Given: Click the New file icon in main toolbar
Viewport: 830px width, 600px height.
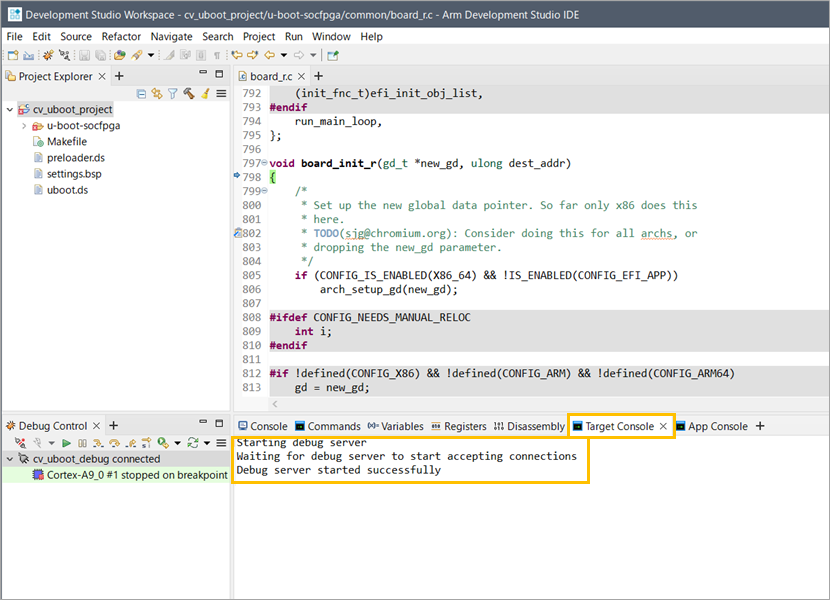Looking at the screenshot, I should point(12,55).
